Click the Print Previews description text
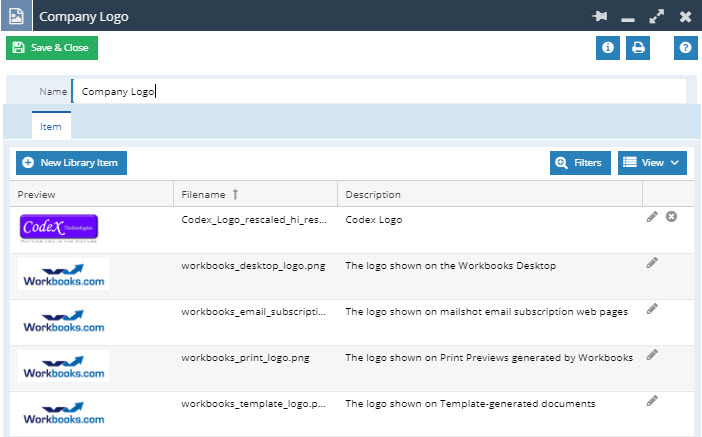The image size is (702, 437). coord(489,358)
